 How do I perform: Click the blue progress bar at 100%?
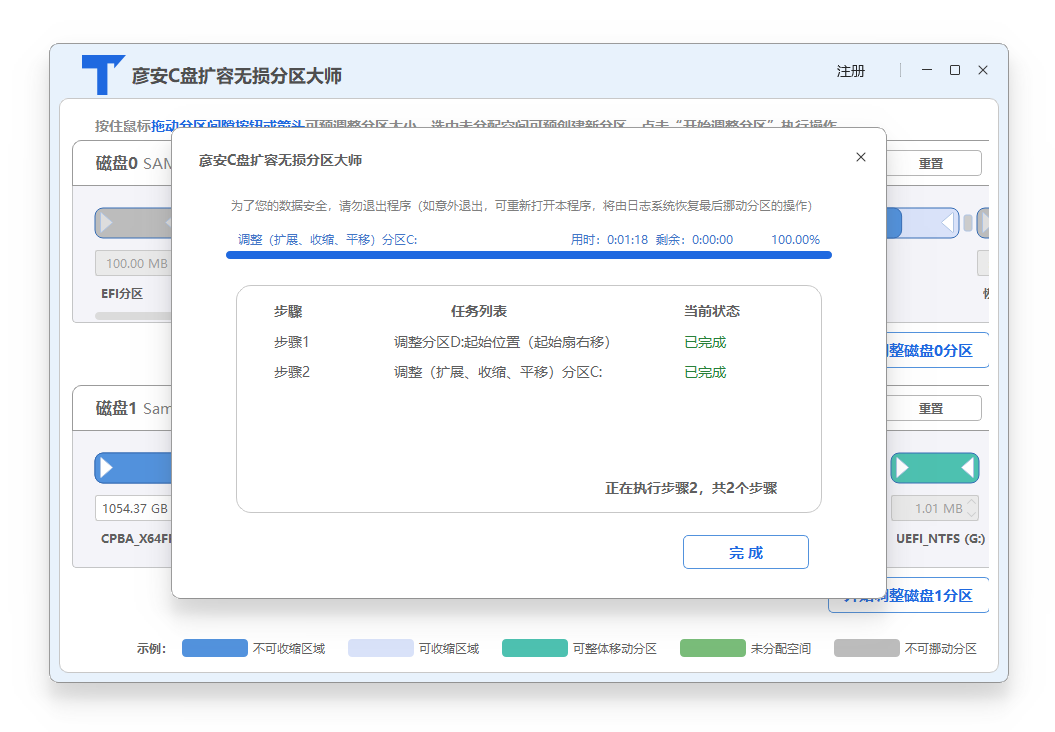click(x=529, y=255)
